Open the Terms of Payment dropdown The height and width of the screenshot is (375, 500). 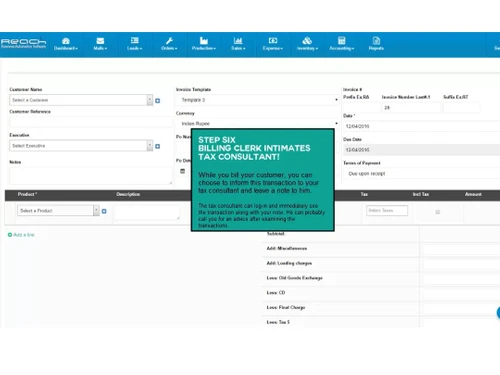coord(421,173)
